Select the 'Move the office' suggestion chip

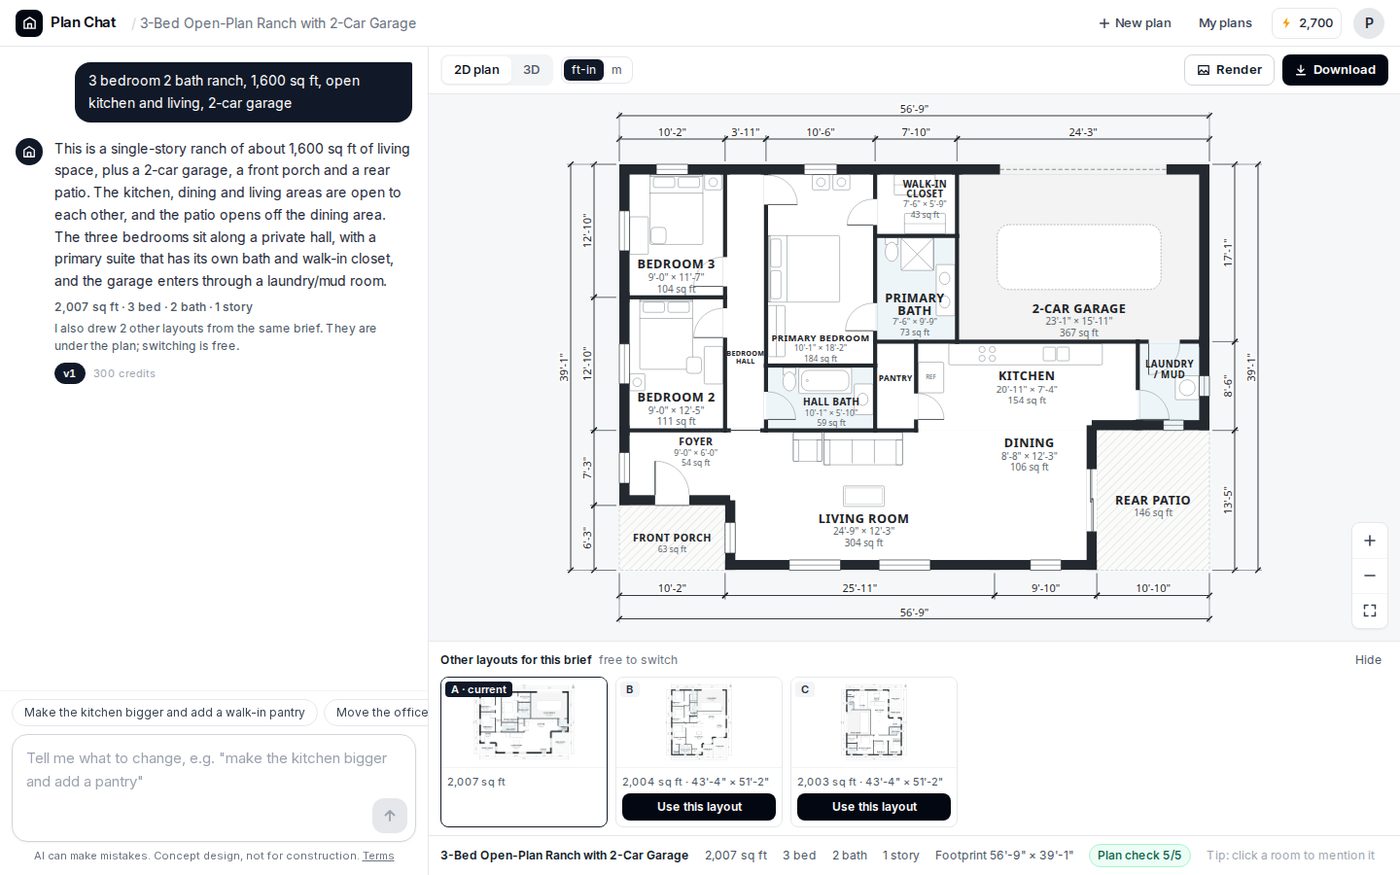(x=377, y=713)
